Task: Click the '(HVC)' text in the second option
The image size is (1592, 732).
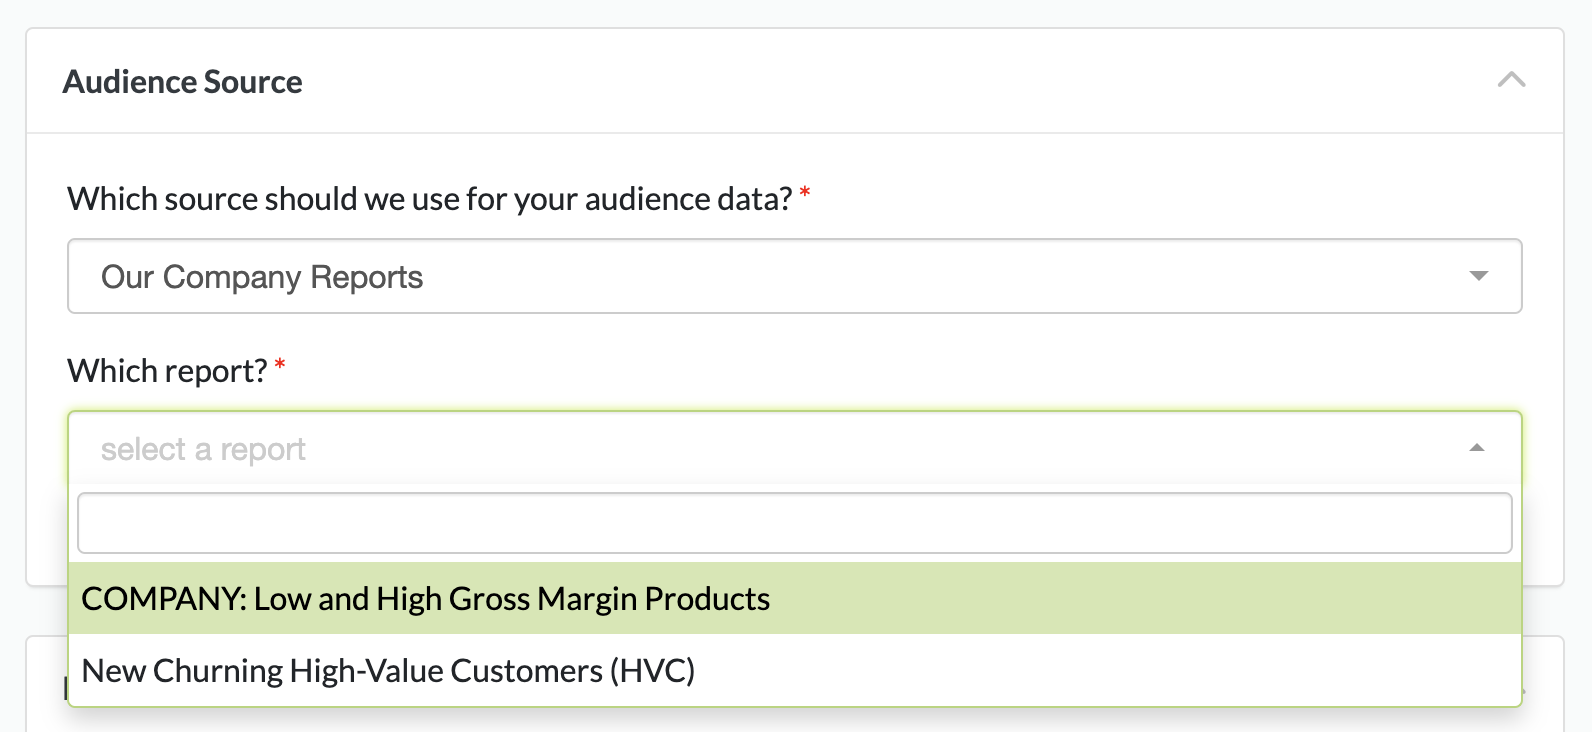Action: (x=652, y=670)
